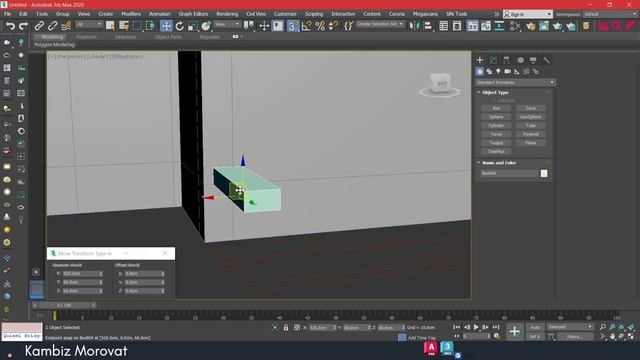Image resolution: width=640 pixels, height=360 pixels.
Task: Click the Cylinder primitive button
Action: tap(496, 125)
